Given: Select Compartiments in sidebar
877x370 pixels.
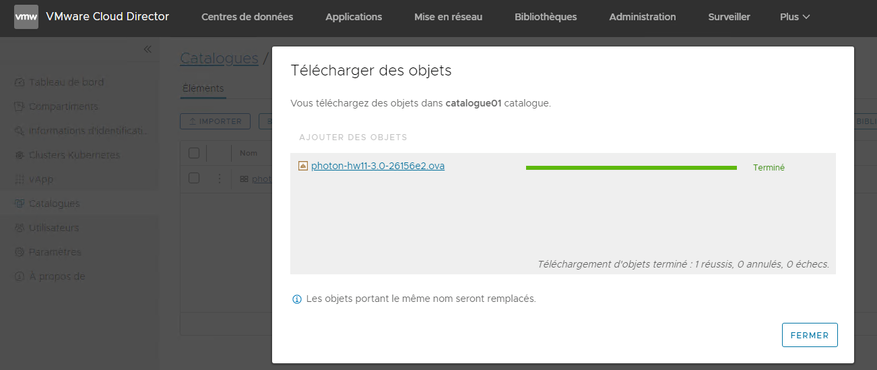Looking at the screenshot, I should tap(63, 106).
